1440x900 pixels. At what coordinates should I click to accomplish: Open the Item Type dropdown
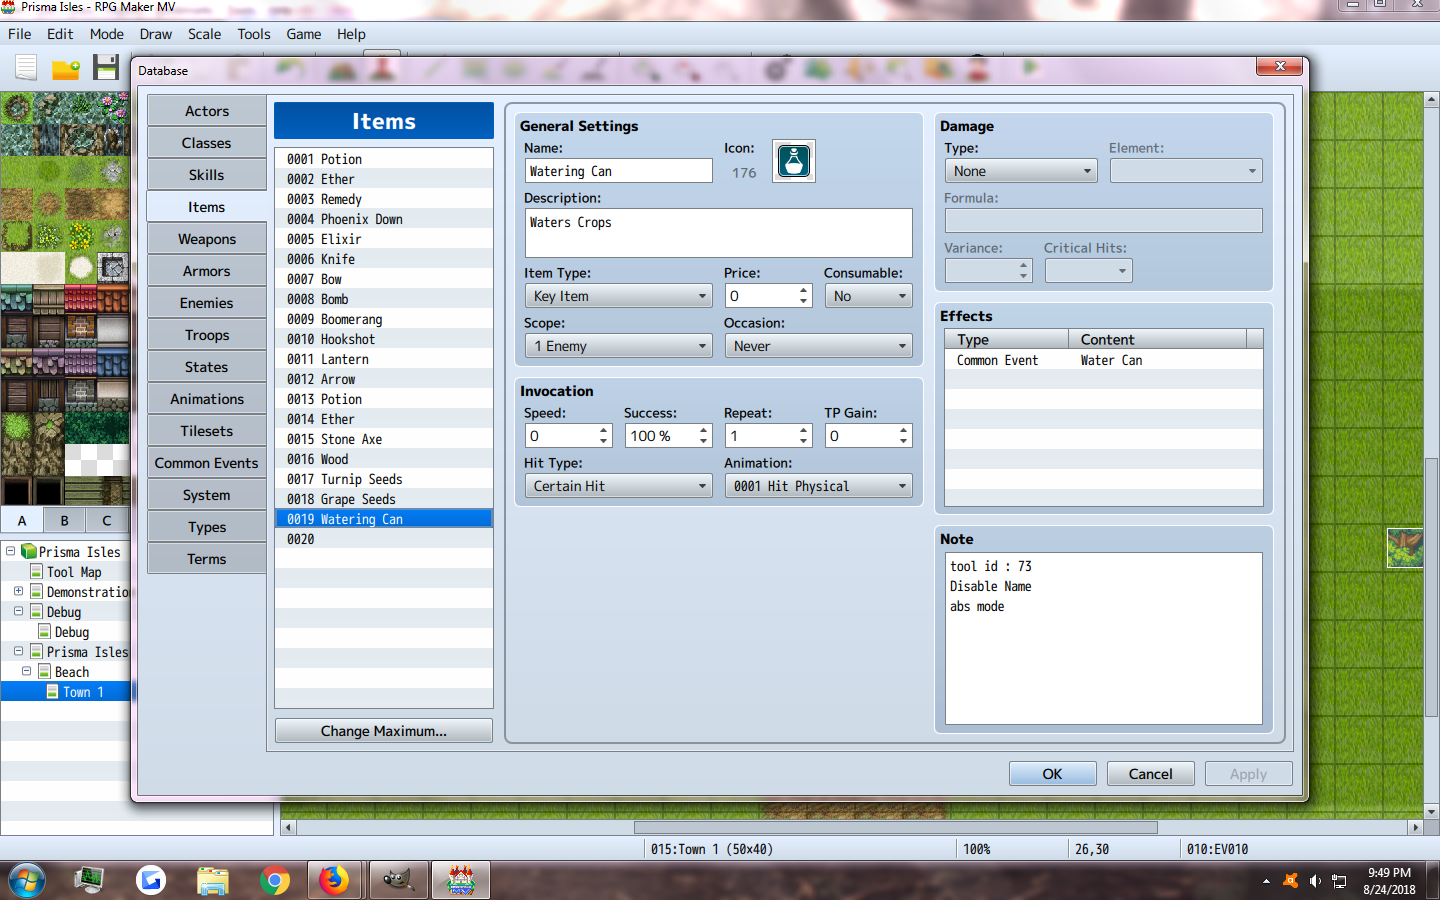click(618, 296)
